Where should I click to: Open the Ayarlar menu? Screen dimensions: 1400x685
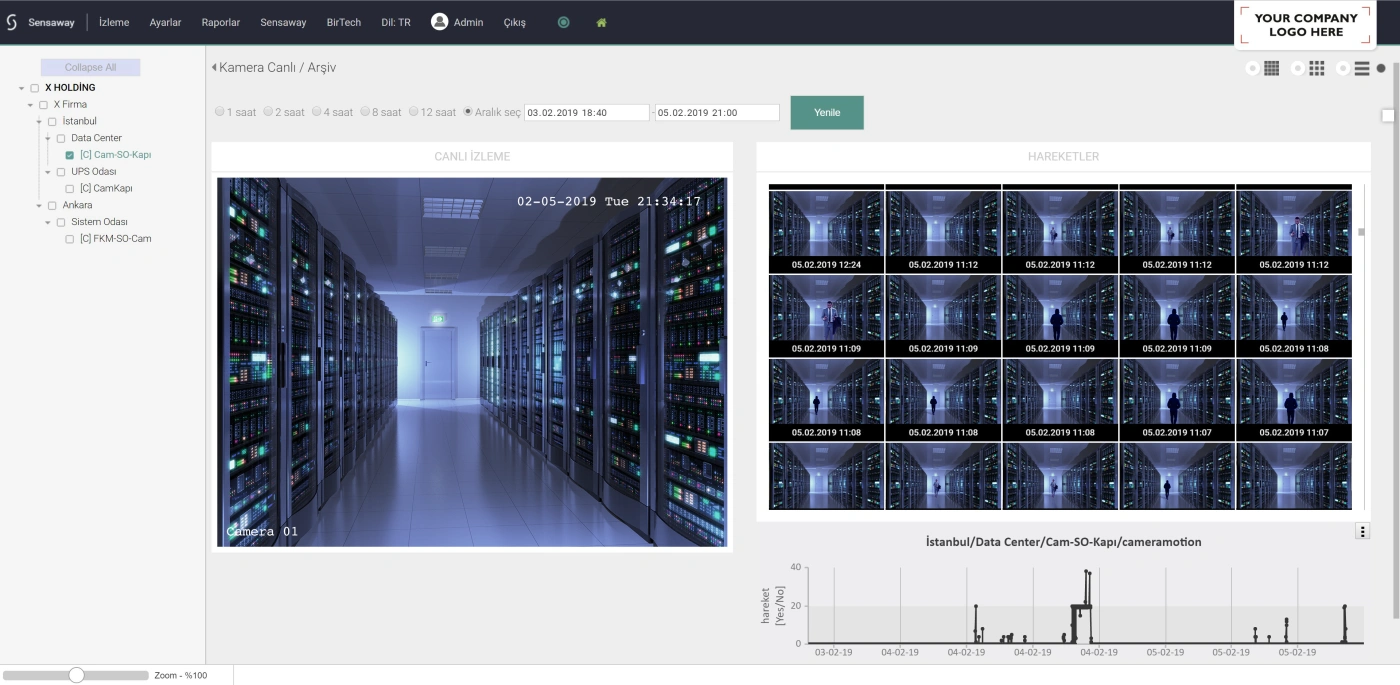[x=166, y=22]
